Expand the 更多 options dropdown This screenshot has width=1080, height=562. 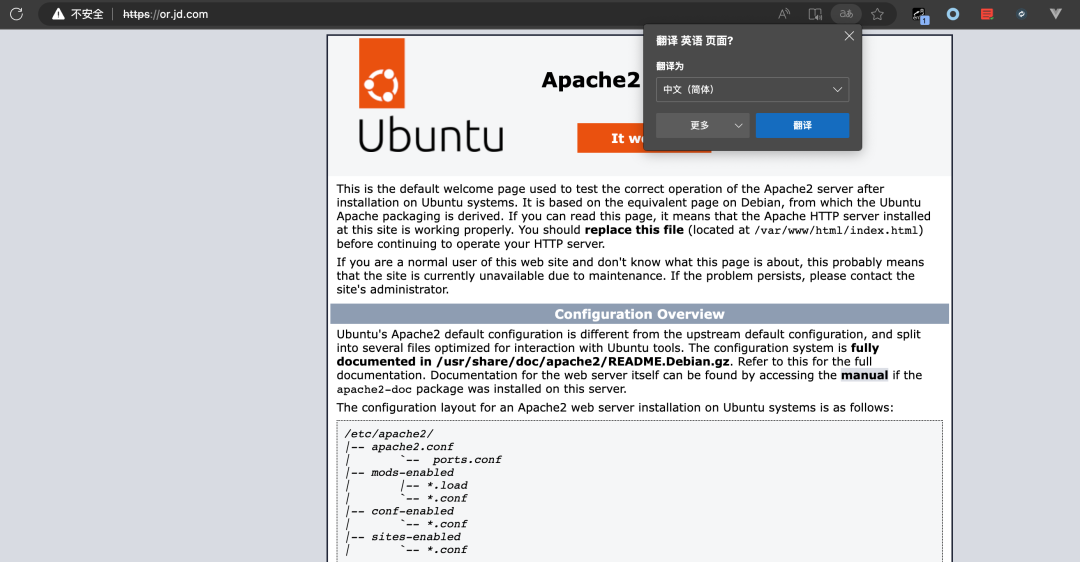[703, 125]
